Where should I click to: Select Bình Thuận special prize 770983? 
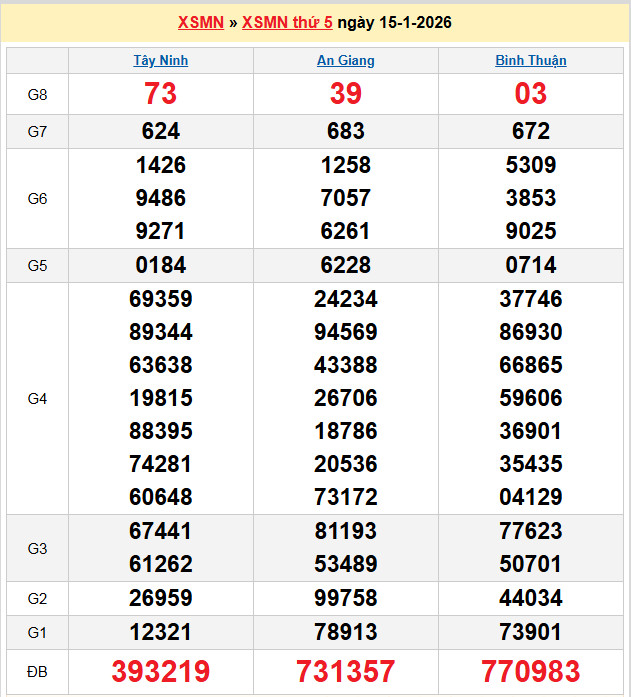(531, 671)
